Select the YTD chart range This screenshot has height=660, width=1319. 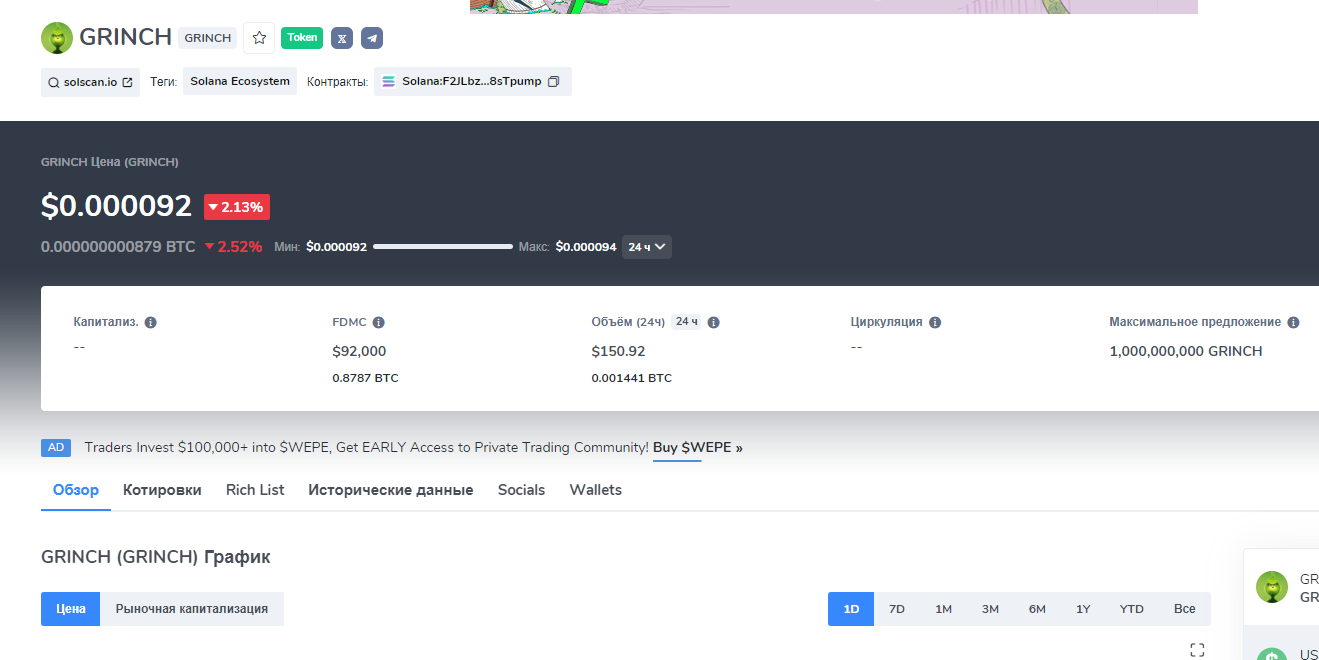click(x=1132, y=609)
